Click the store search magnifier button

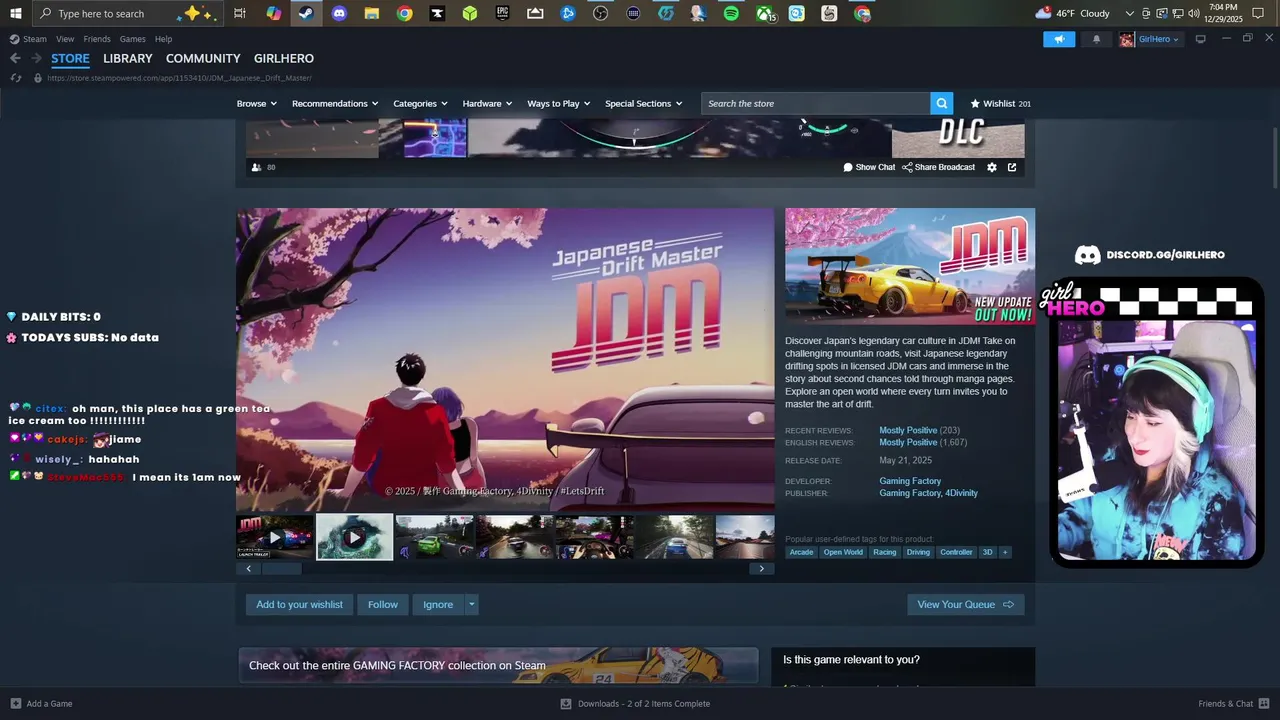941,103
